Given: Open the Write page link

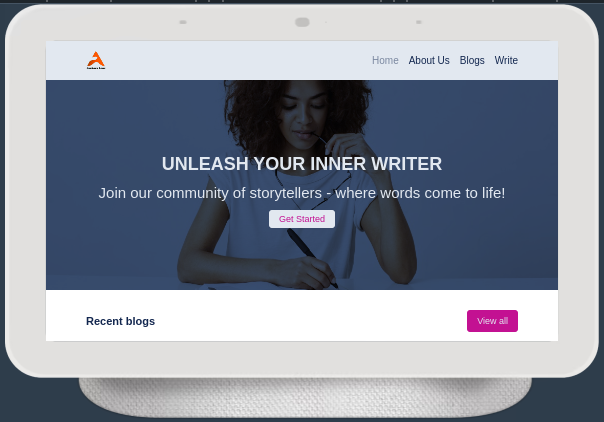Looking at the screenshot, I should coord(506,60).
